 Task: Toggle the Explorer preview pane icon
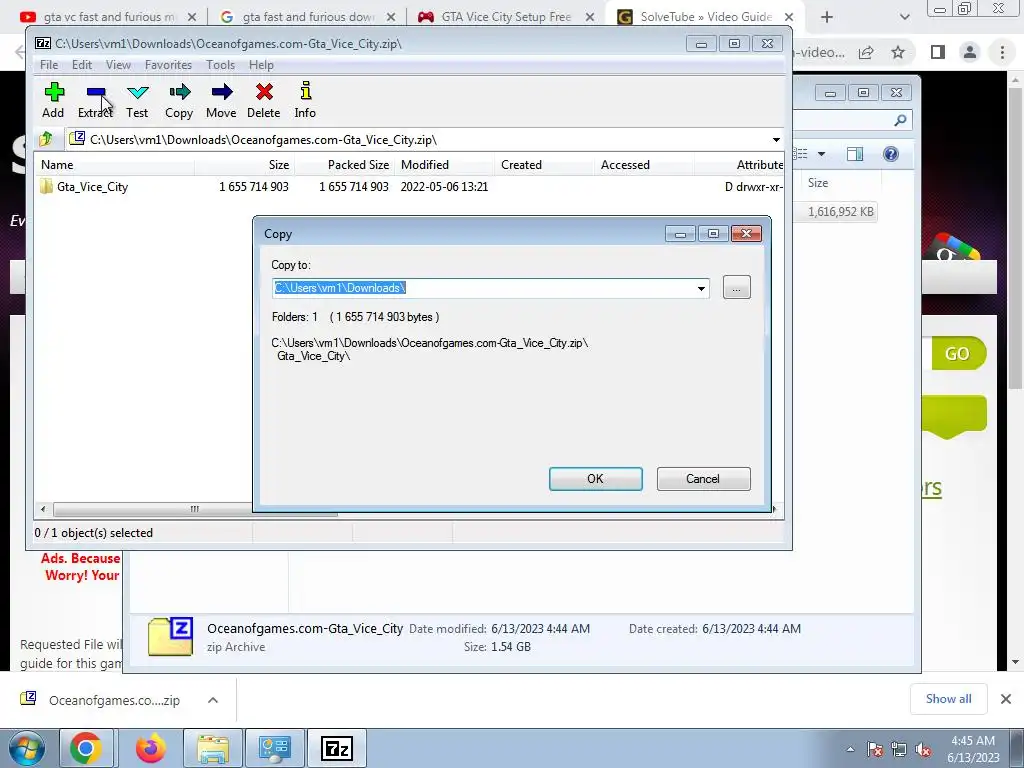(x=855, y=154)
